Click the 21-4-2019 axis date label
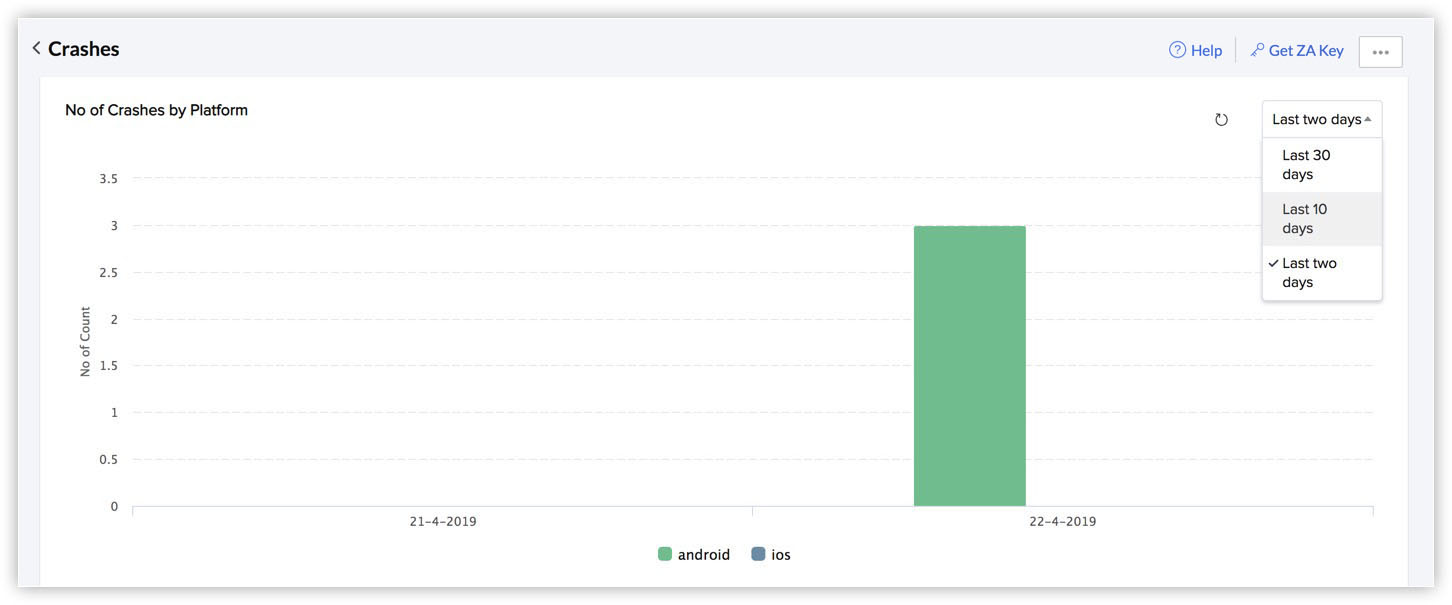The height and width of the screenshot is (605, 1452). coord(443,521)
